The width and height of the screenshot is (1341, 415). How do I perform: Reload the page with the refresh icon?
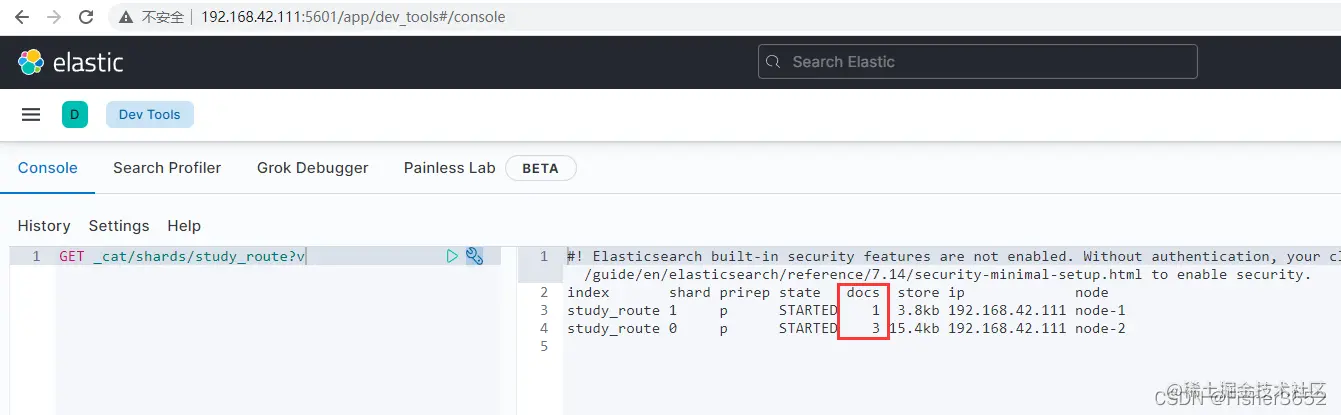[86, 17]
